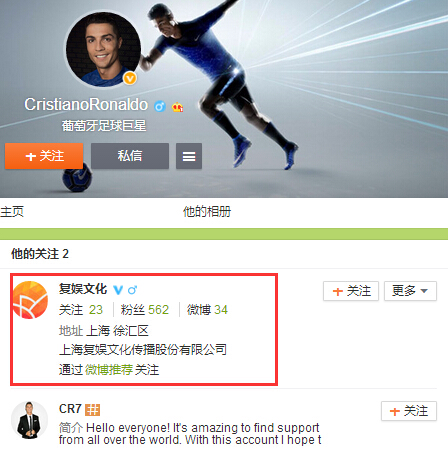Click the blue V verification icon beside 复娱文化
Image resolution: width=448 pixels, height=463 pixels.
click(x=118, y=290)
